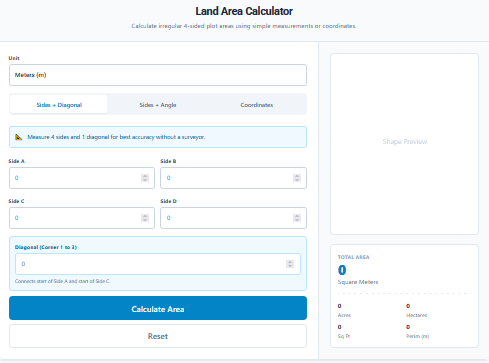Open the Unit dropdown showing Meters (m)
This screenshot has height=363, width=489.
pyautogui.click(x=158, y=75)
